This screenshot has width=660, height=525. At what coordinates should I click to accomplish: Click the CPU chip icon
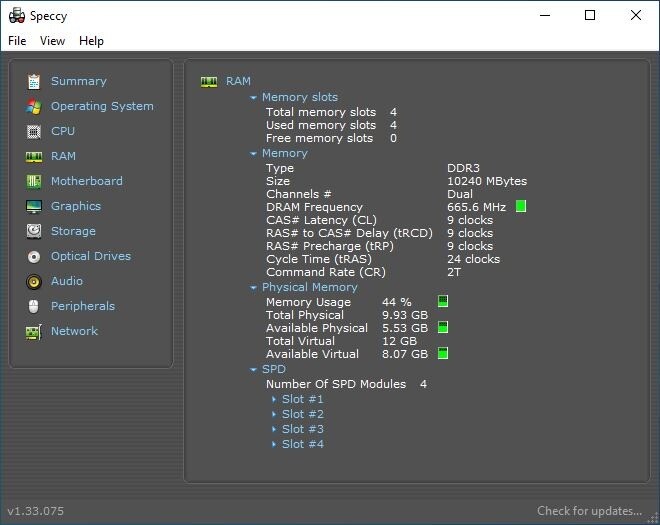coord(34,132)
